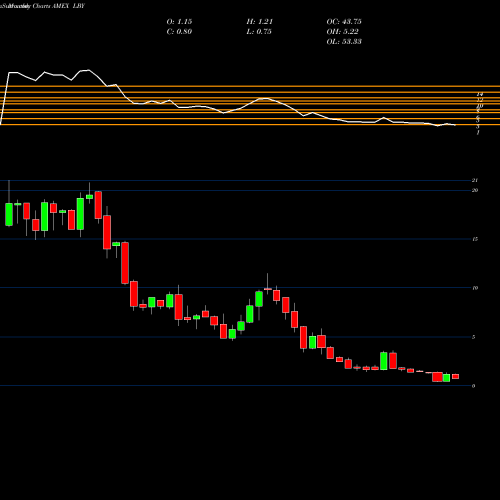
Task: Click the candlestick price axis label '0'
Action: 473,386
